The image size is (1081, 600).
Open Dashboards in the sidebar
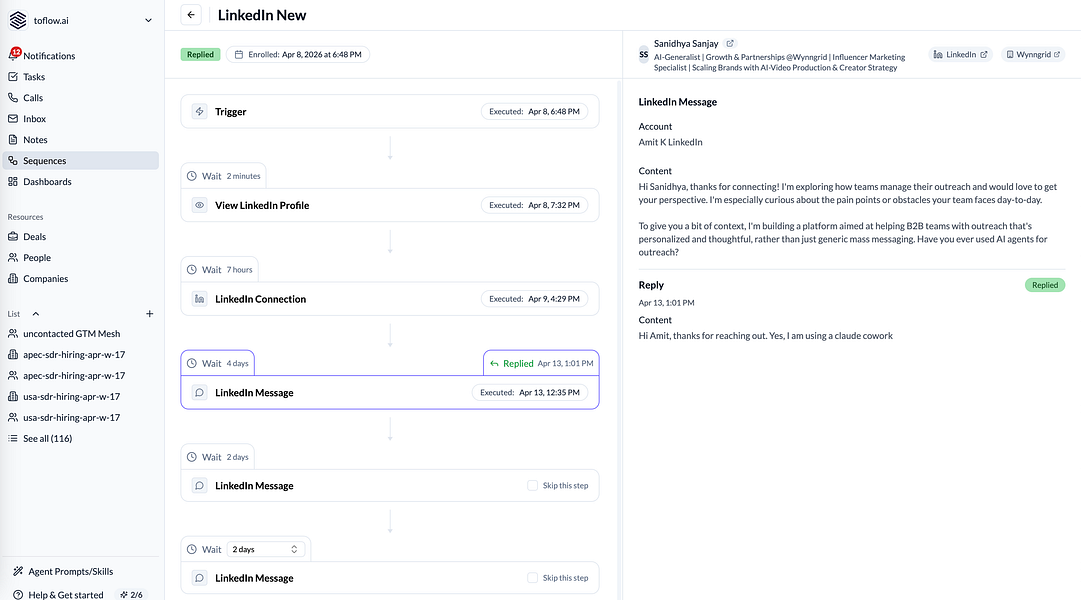pos(81,181)
